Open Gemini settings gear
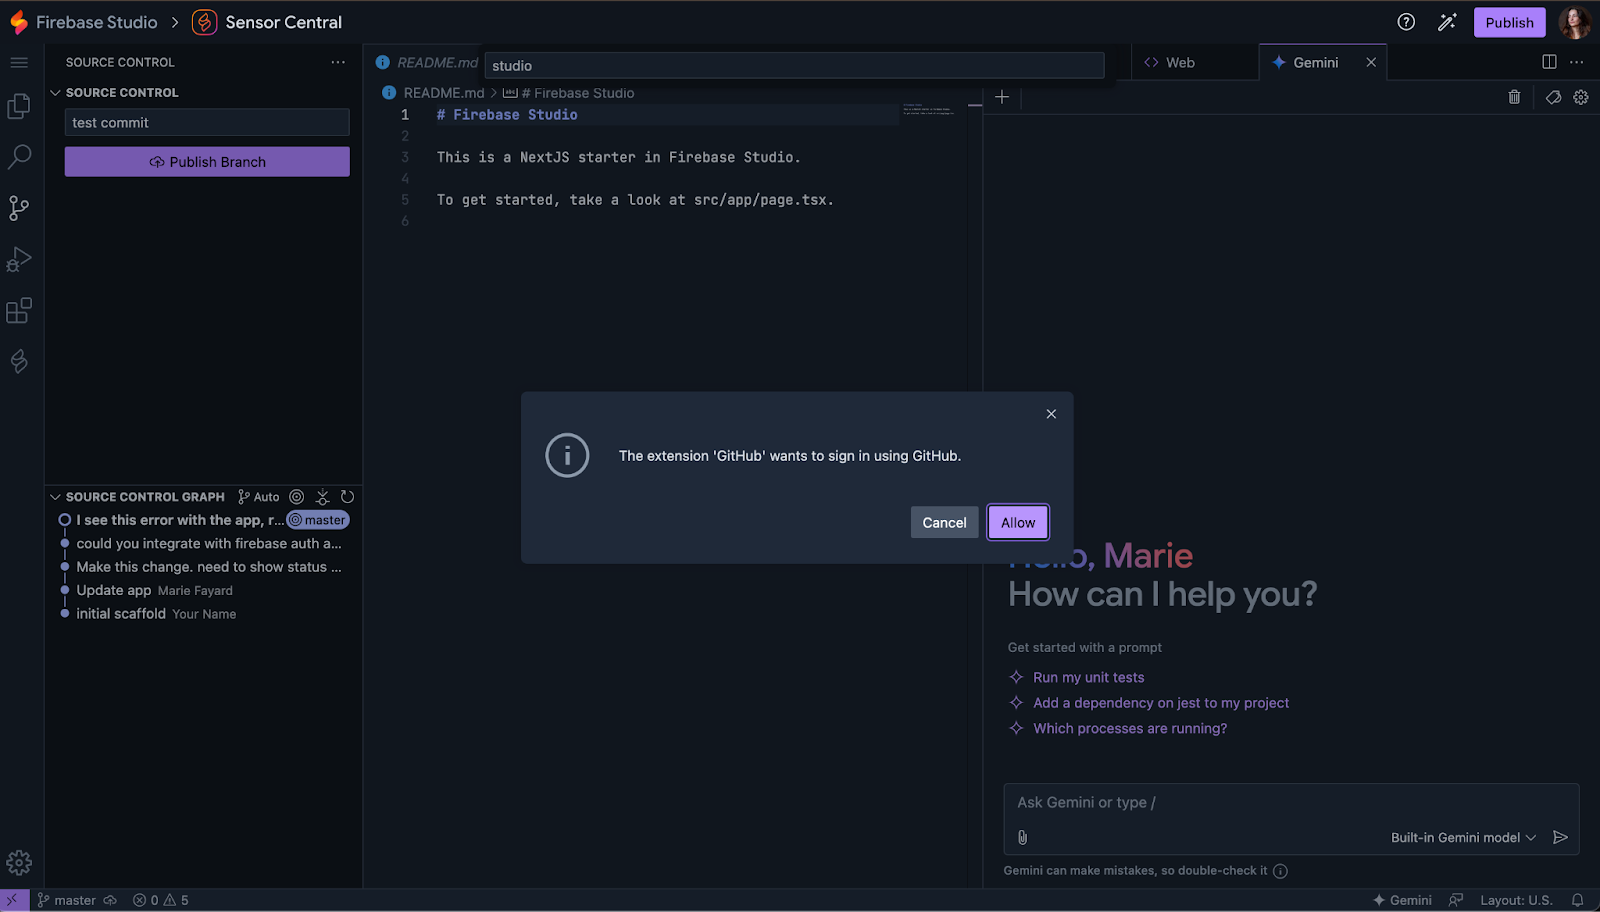This screenshot has height=912, width=1600. tap(1581, 97)
